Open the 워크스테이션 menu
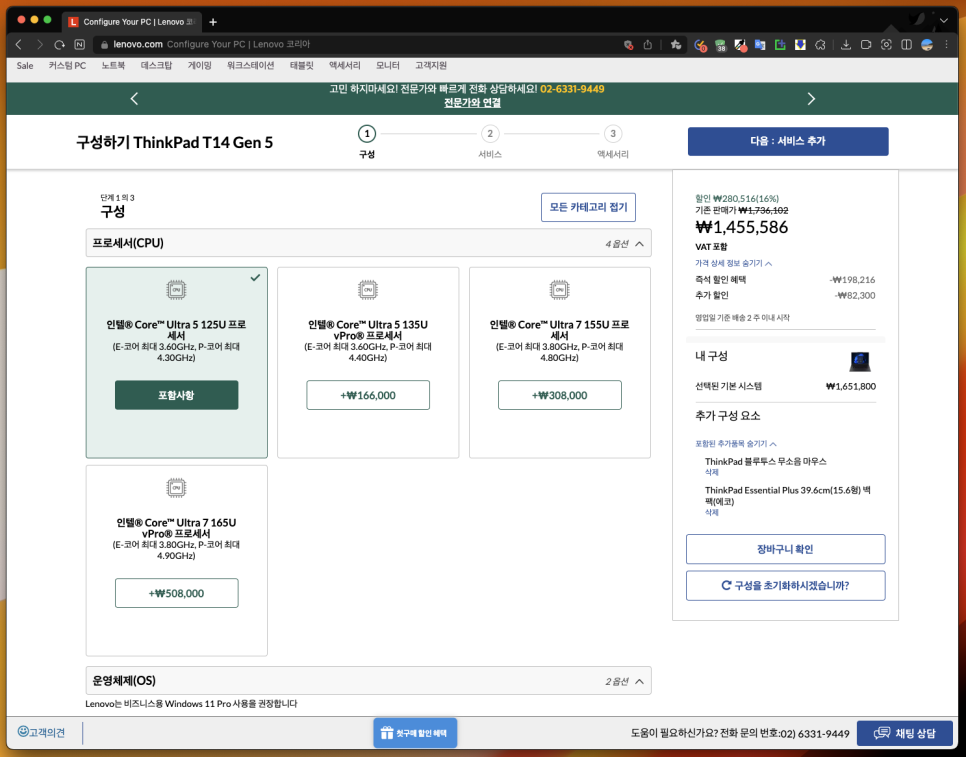966x757 pixels. point(251,65)
